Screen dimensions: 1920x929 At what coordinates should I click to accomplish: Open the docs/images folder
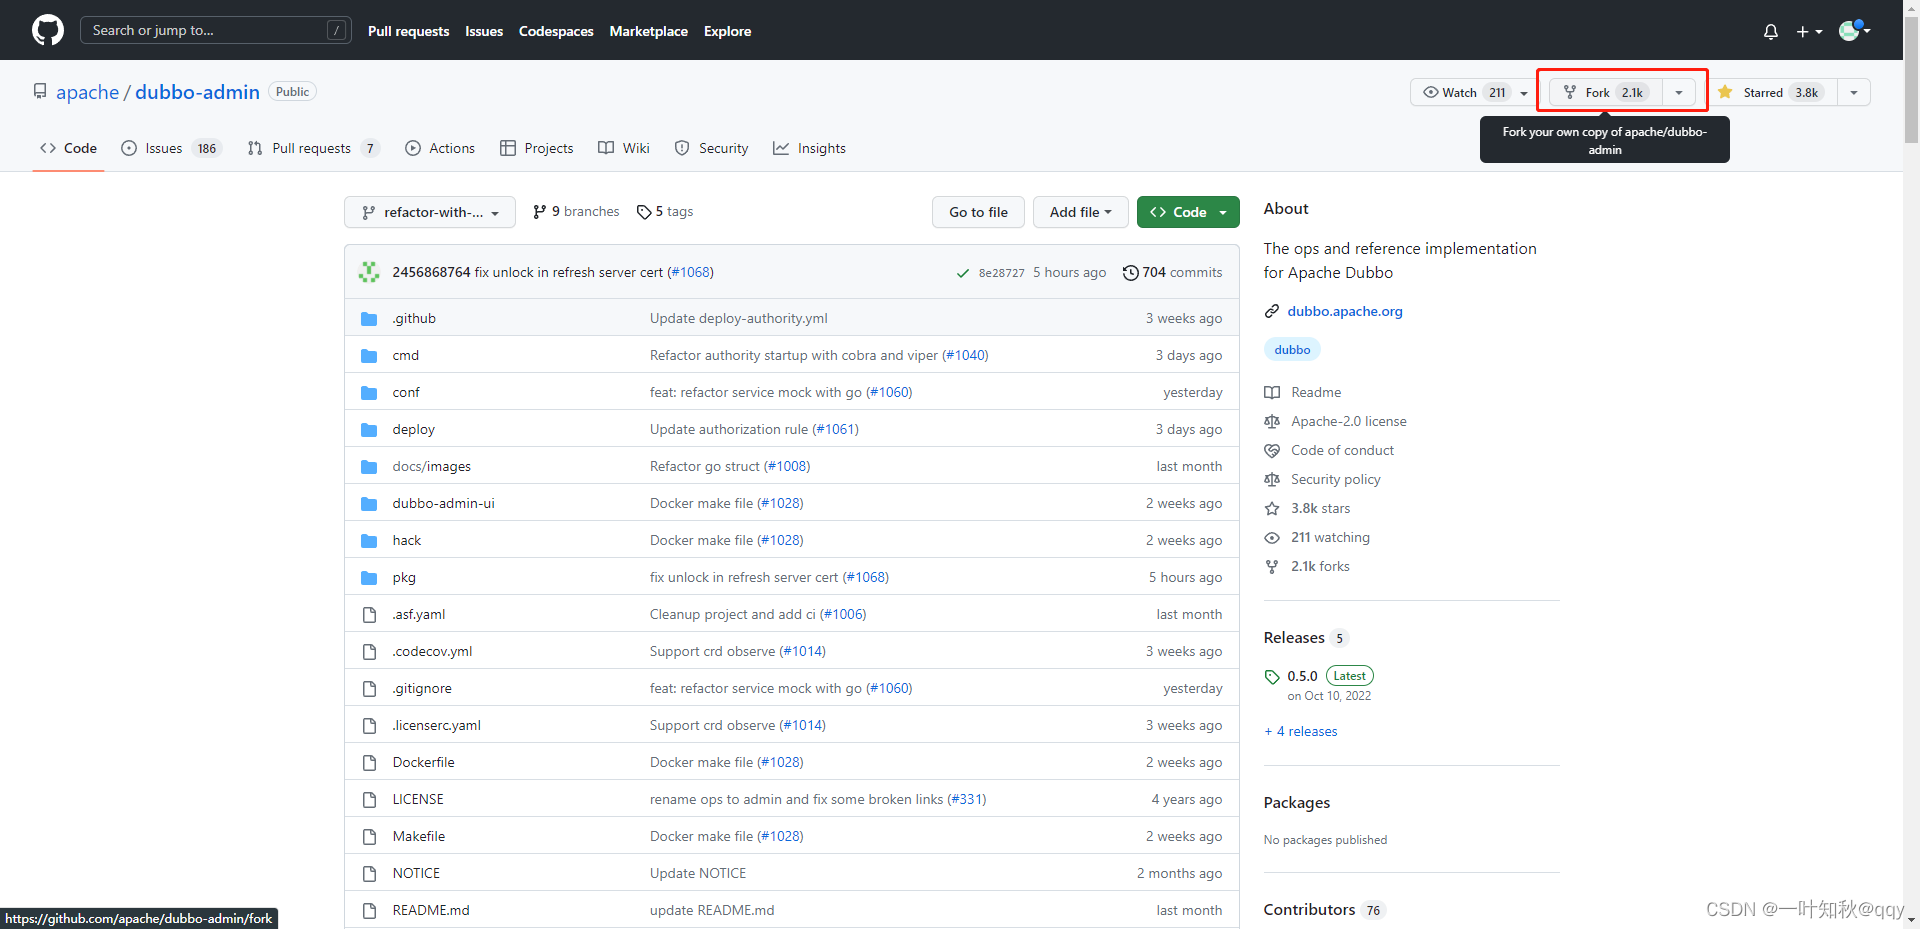431,466
